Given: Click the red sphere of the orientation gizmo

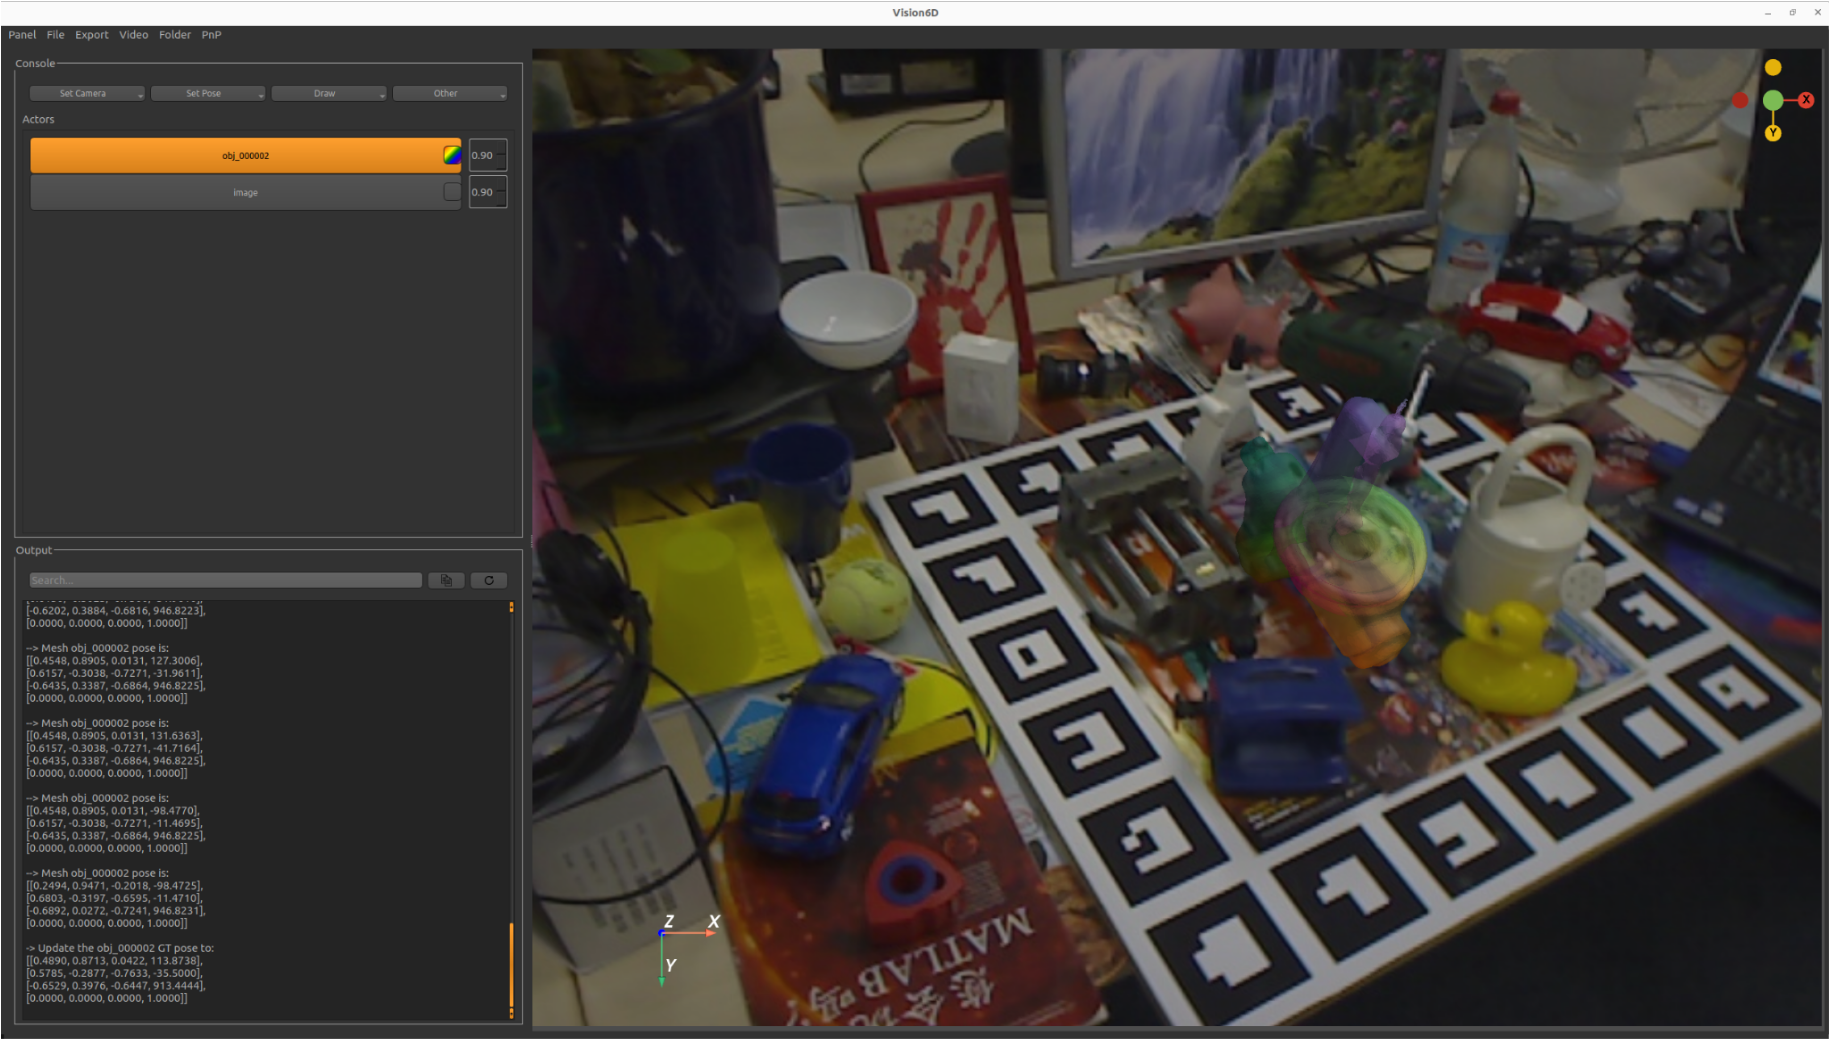Looking at the screenshot, I should click(x=1741, y=100).
